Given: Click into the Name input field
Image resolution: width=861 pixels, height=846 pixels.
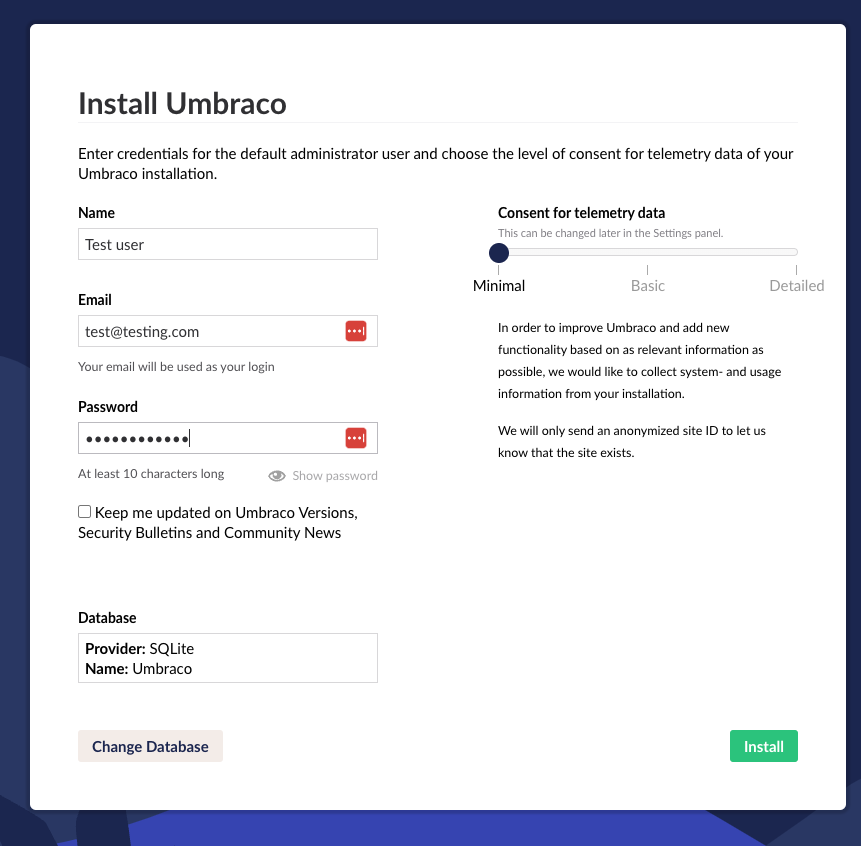Looking at the screenshot, I should (x=228, y=244).
